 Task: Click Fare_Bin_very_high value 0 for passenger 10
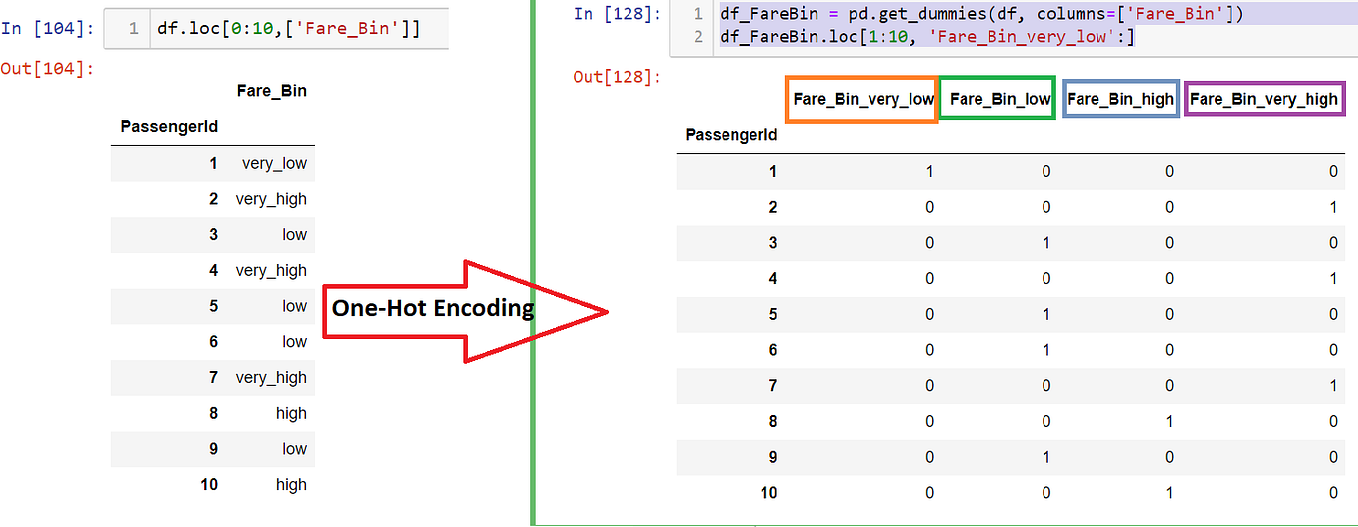click(1333, 493)
